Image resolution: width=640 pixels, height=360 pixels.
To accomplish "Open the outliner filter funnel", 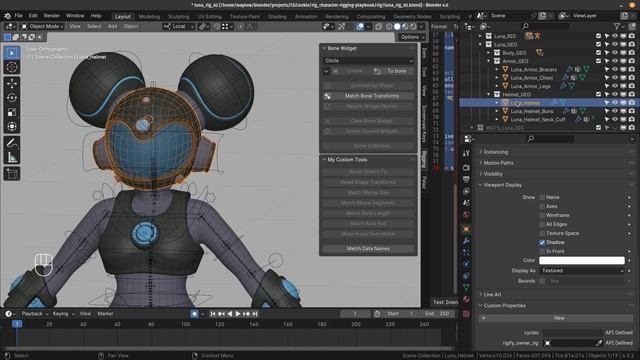I will tap(617, 27).
